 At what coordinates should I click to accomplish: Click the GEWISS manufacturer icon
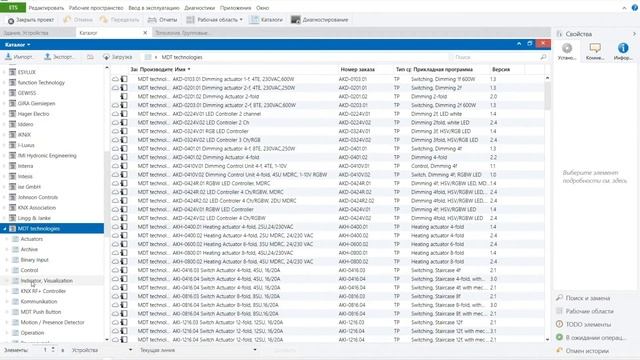click(13, 93)
